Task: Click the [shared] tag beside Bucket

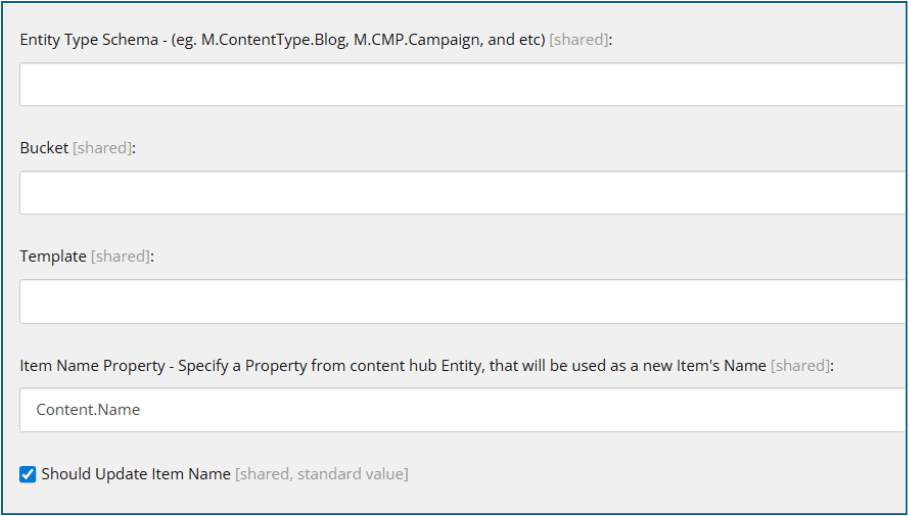Action: 102,147
